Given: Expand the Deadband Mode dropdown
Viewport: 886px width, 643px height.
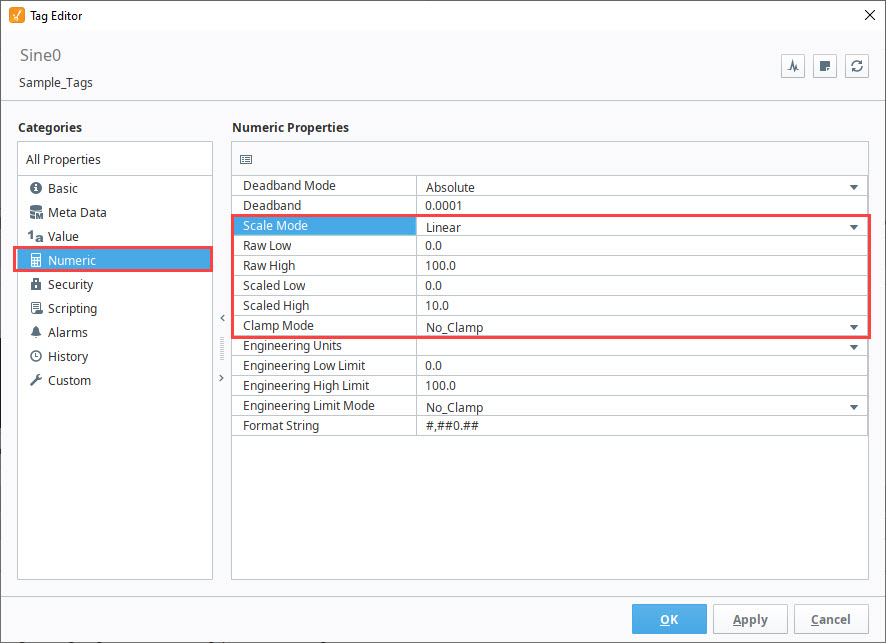Looking at the screenshot, I should click(x=641, y=187).
